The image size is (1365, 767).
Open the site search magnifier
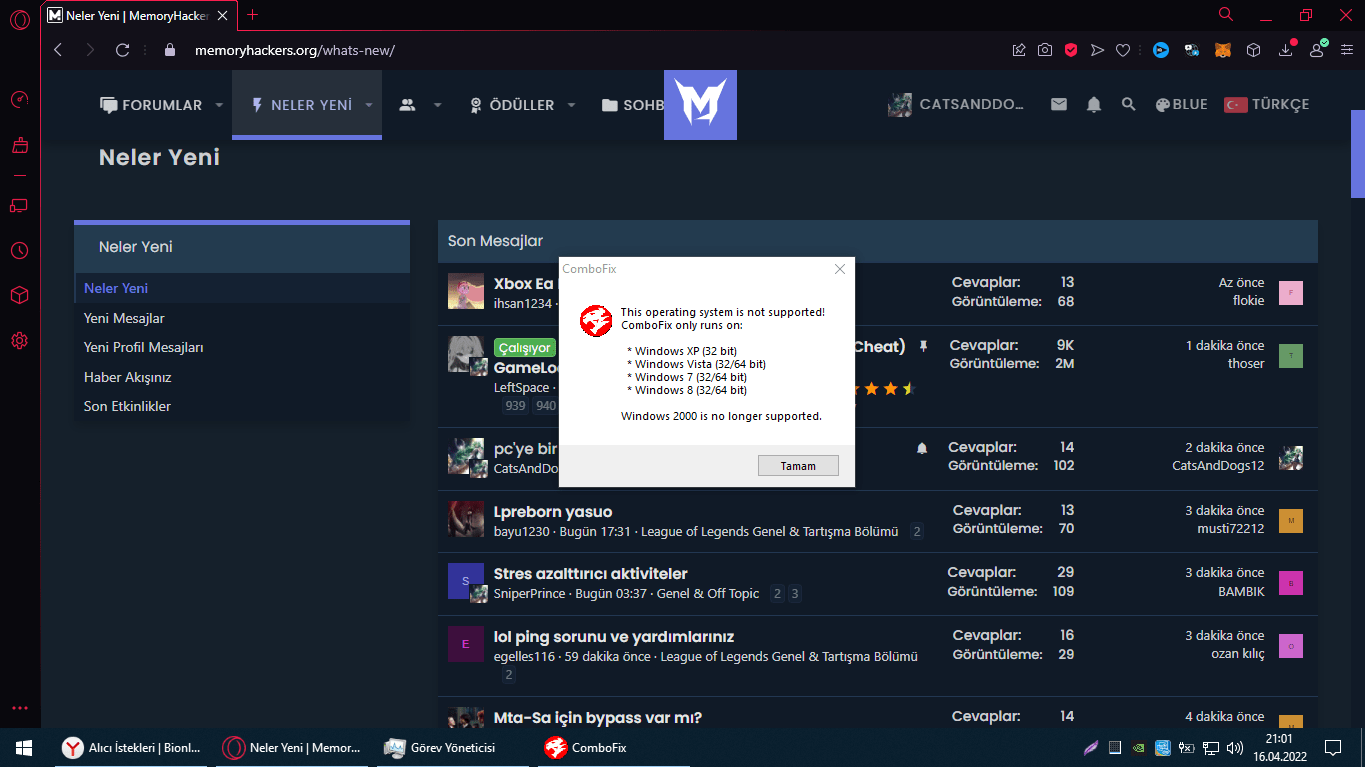point(1128,104)
